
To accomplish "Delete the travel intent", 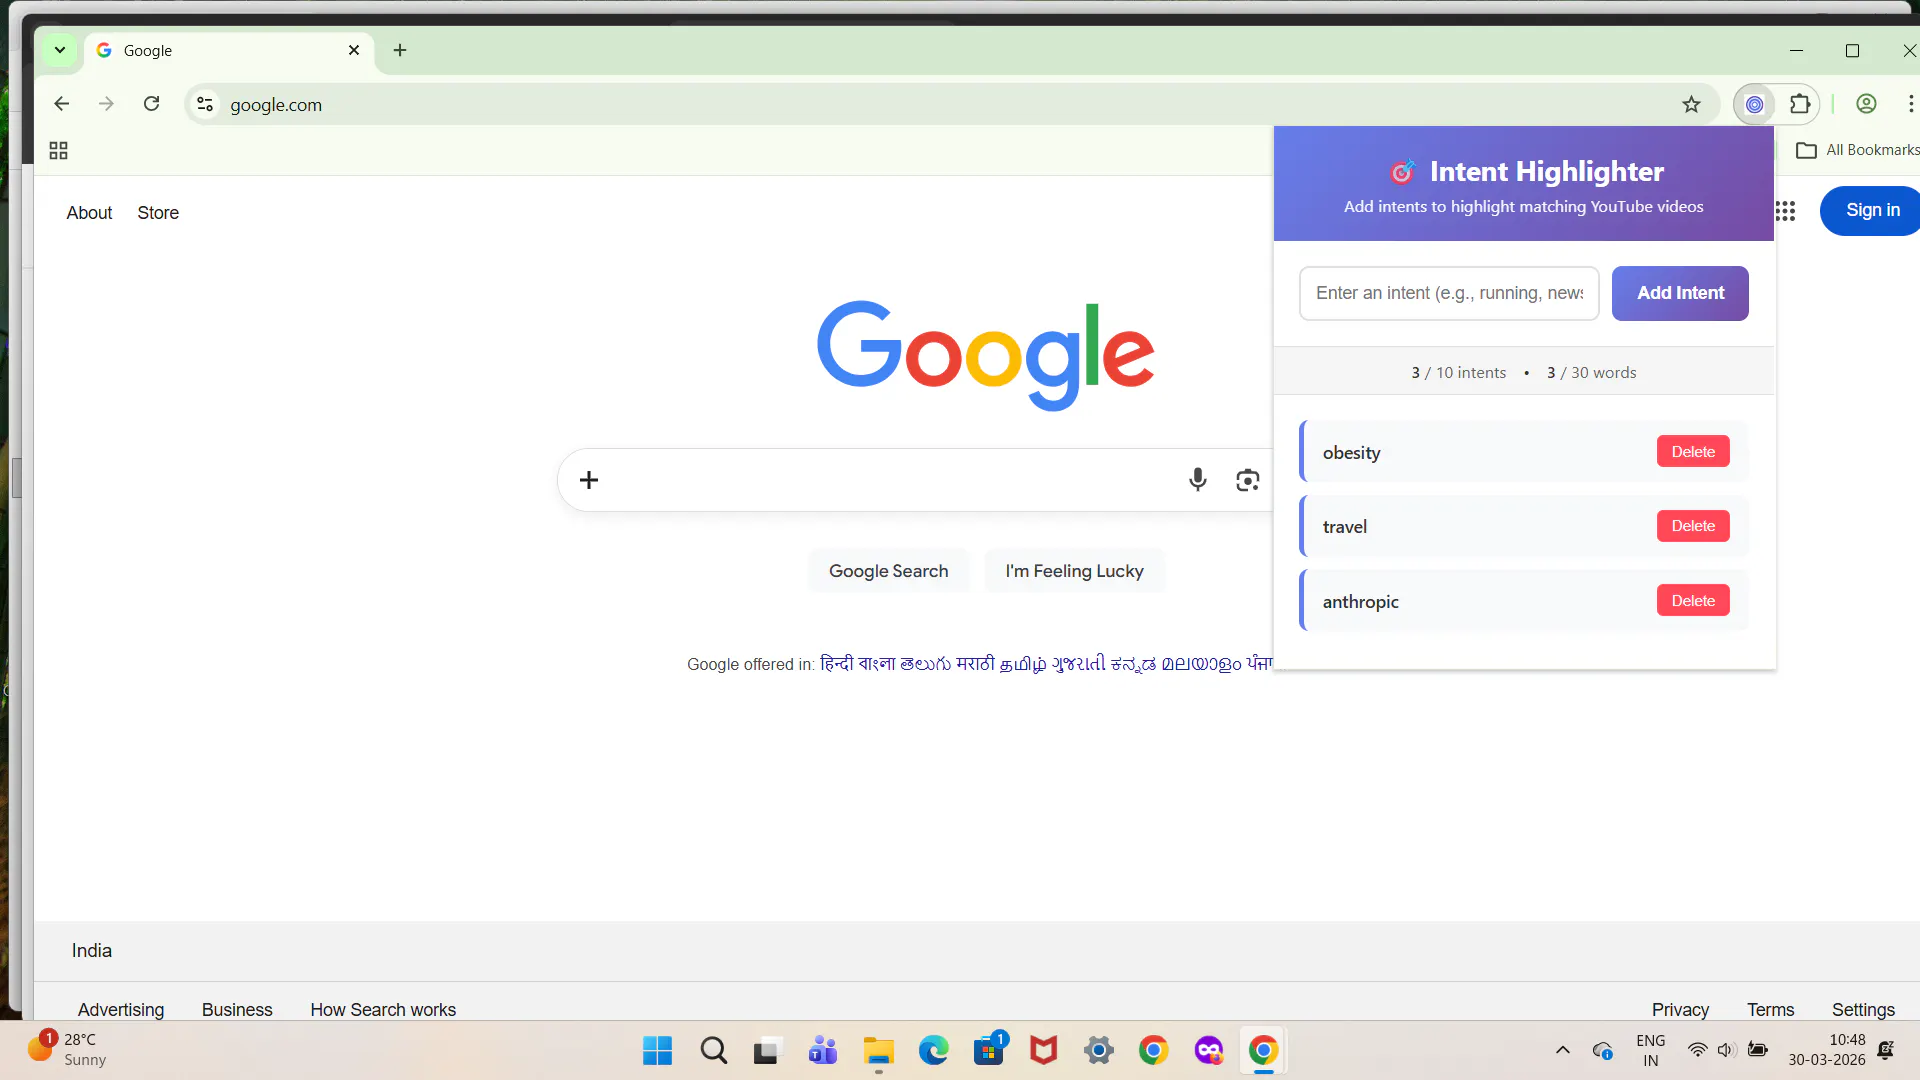I will (1693, 526).
